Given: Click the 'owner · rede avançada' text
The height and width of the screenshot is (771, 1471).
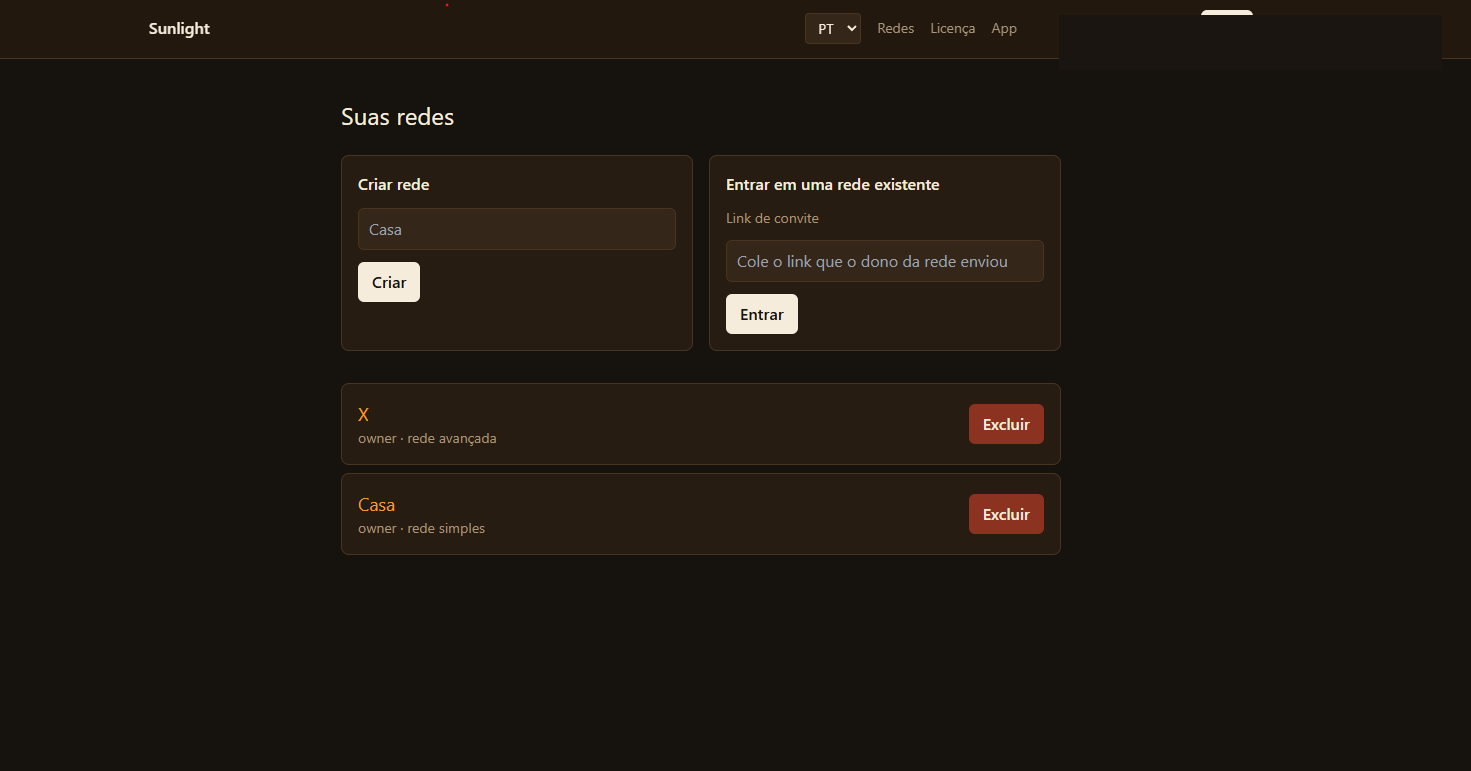Looking at the screenshot, I should [427, 439].
